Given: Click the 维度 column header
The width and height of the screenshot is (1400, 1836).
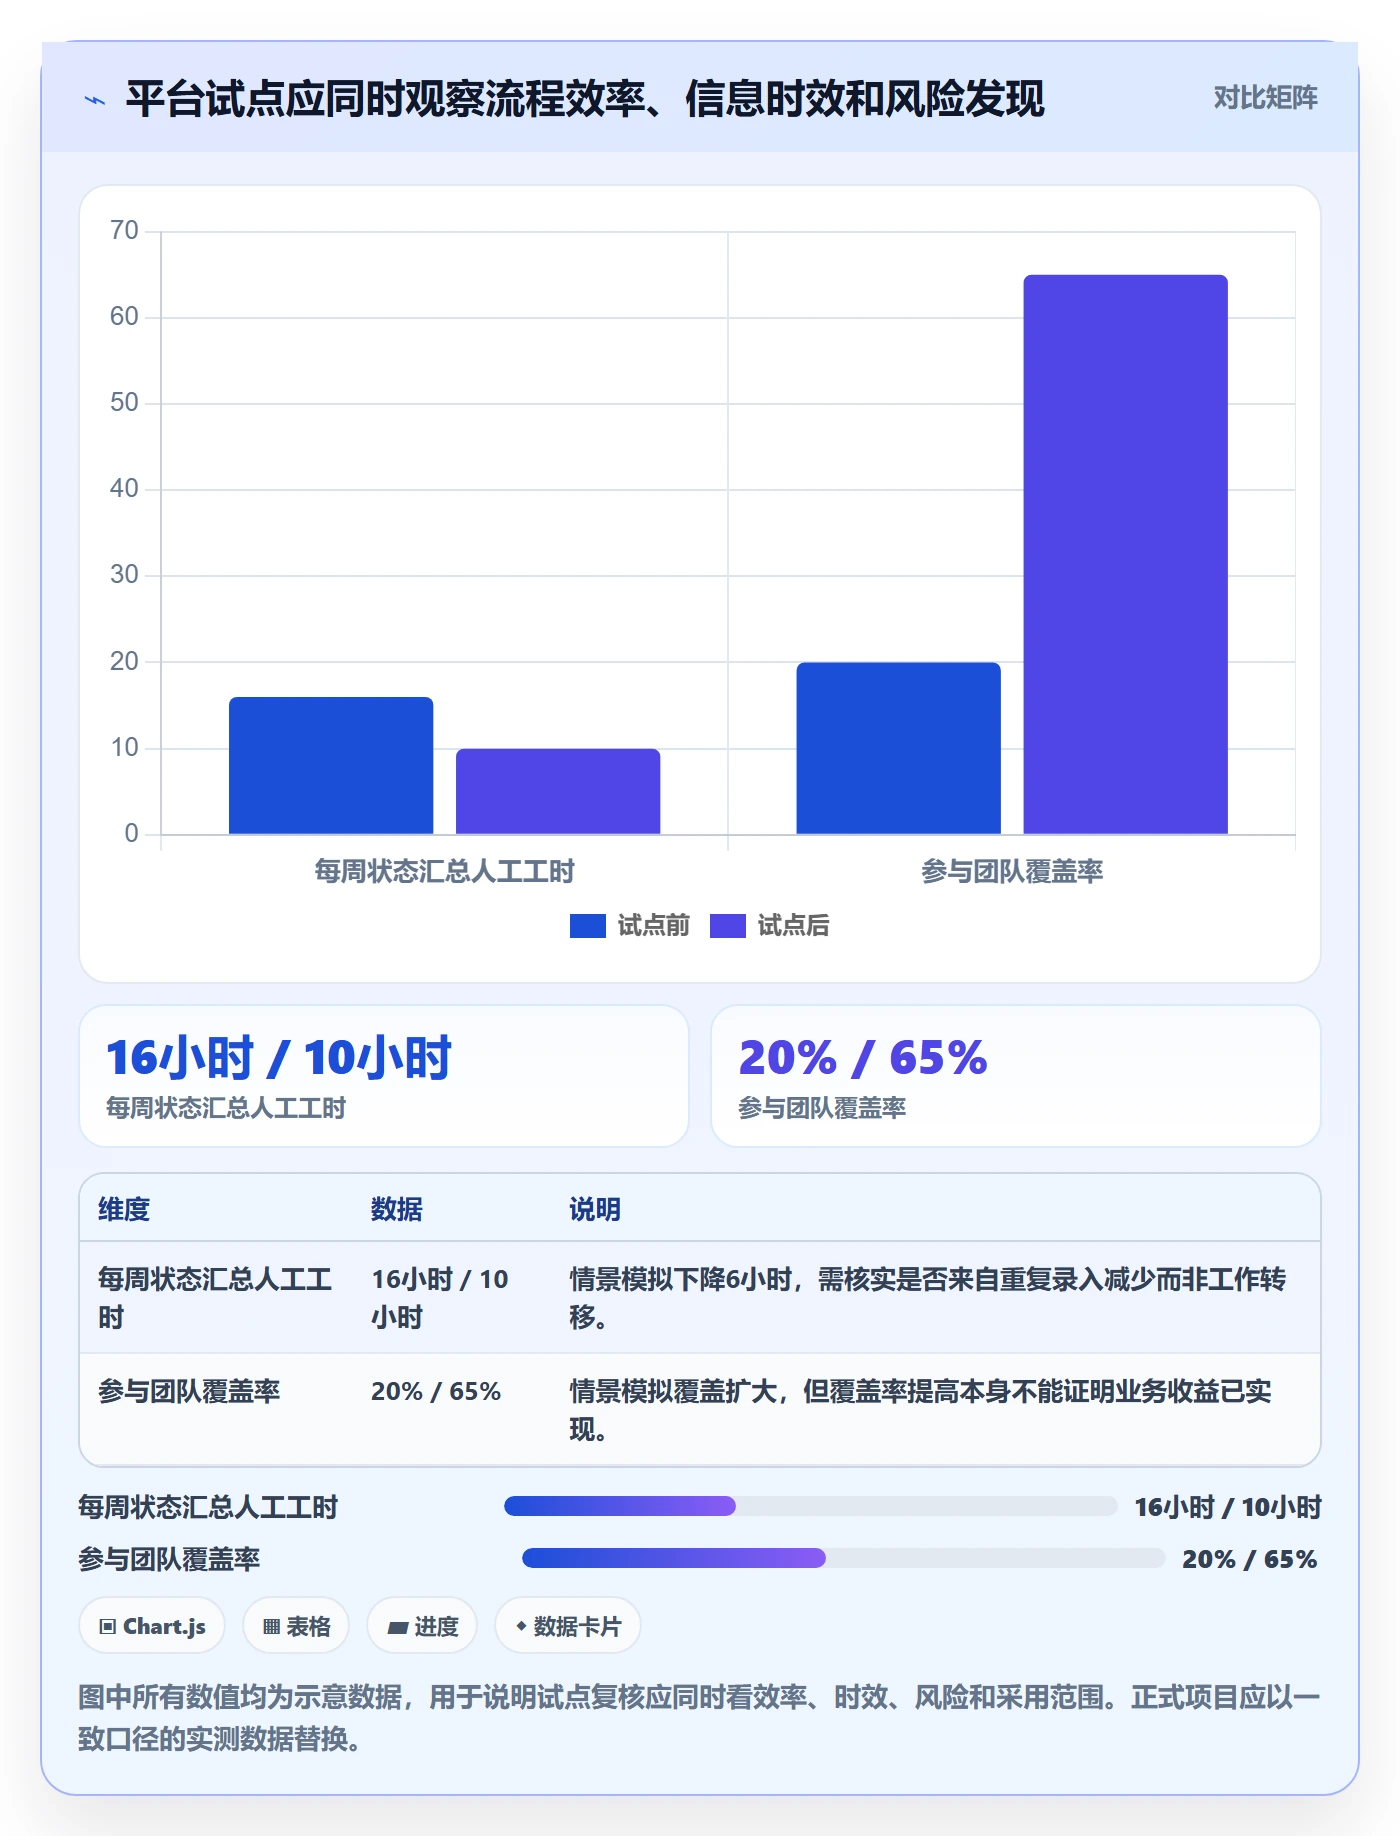Looking at the screenshot, I should coord(124,1209).
